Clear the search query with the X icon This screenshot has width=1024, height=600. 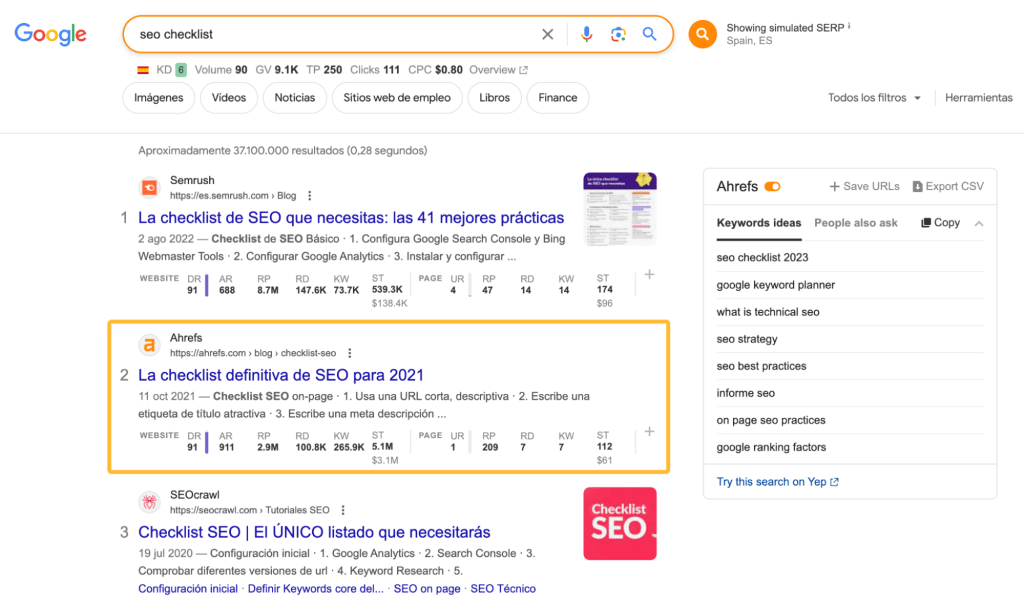548,34
